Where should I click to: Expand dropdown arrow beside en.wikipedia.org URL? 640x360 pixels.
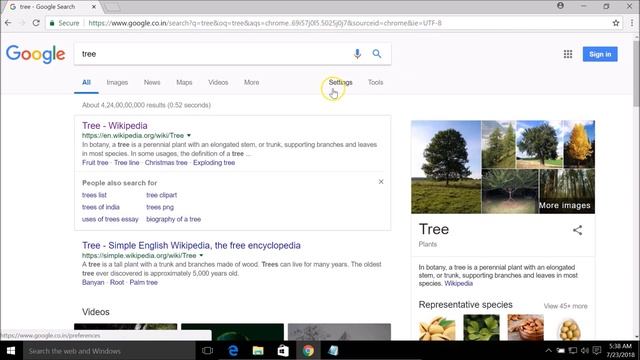point(189,136)
